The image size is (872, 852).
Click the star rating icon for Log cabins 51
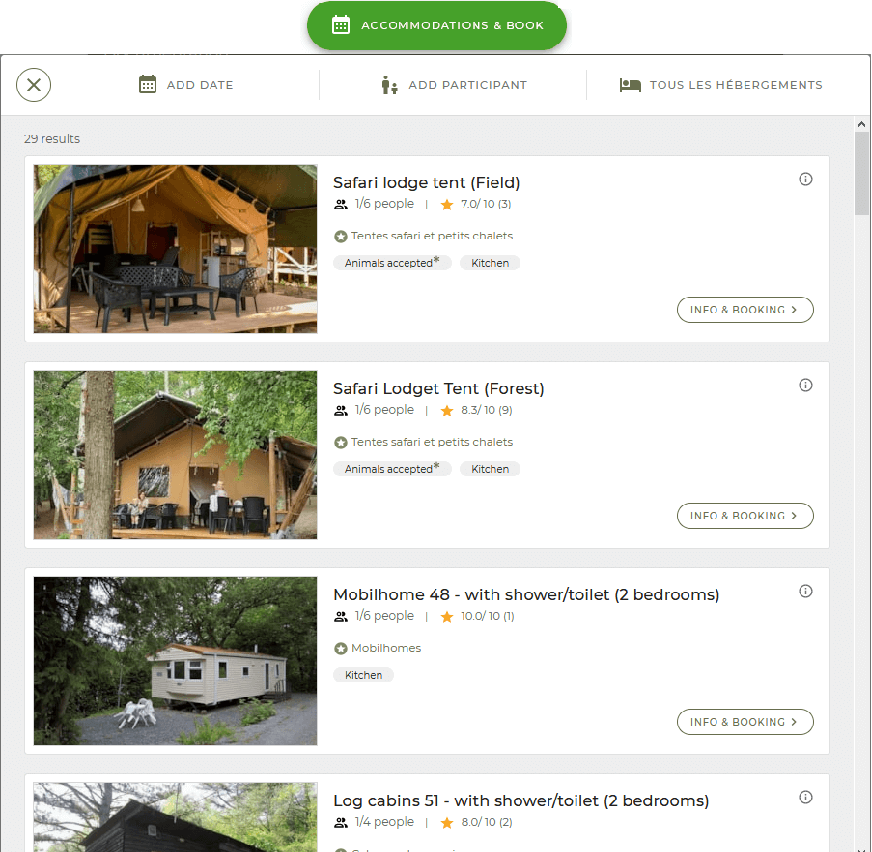(x=447, y=823)
